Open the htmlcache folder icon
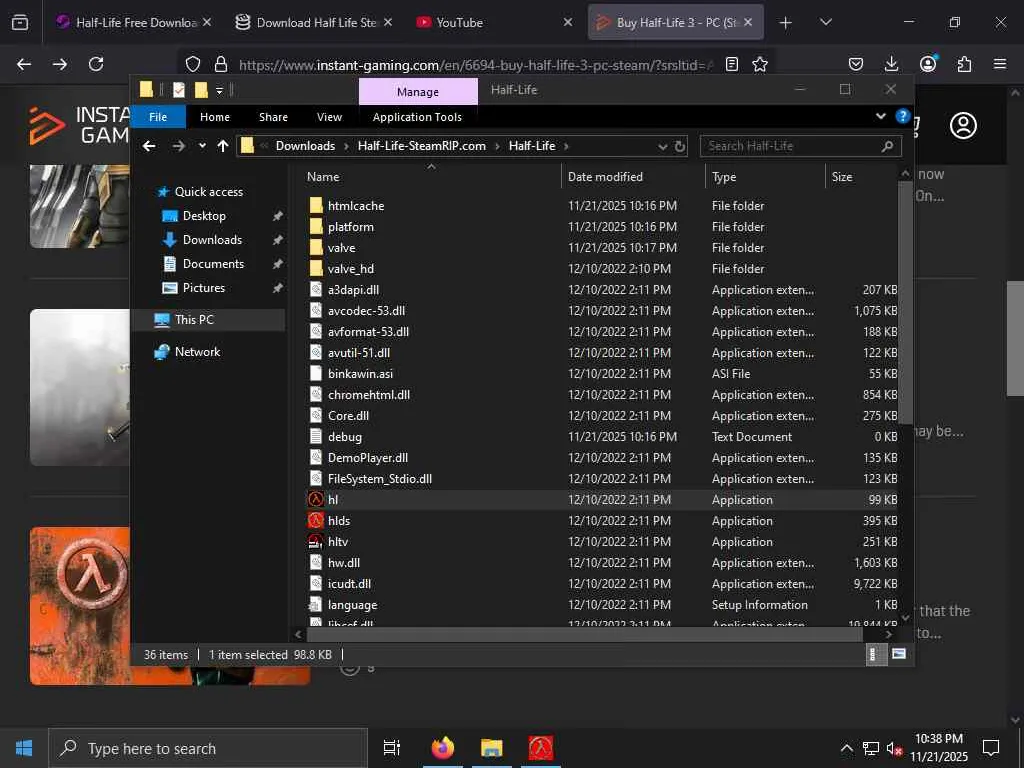This screenshot has width=1024, height=768. pyautogui.click(x=316, y=206)
